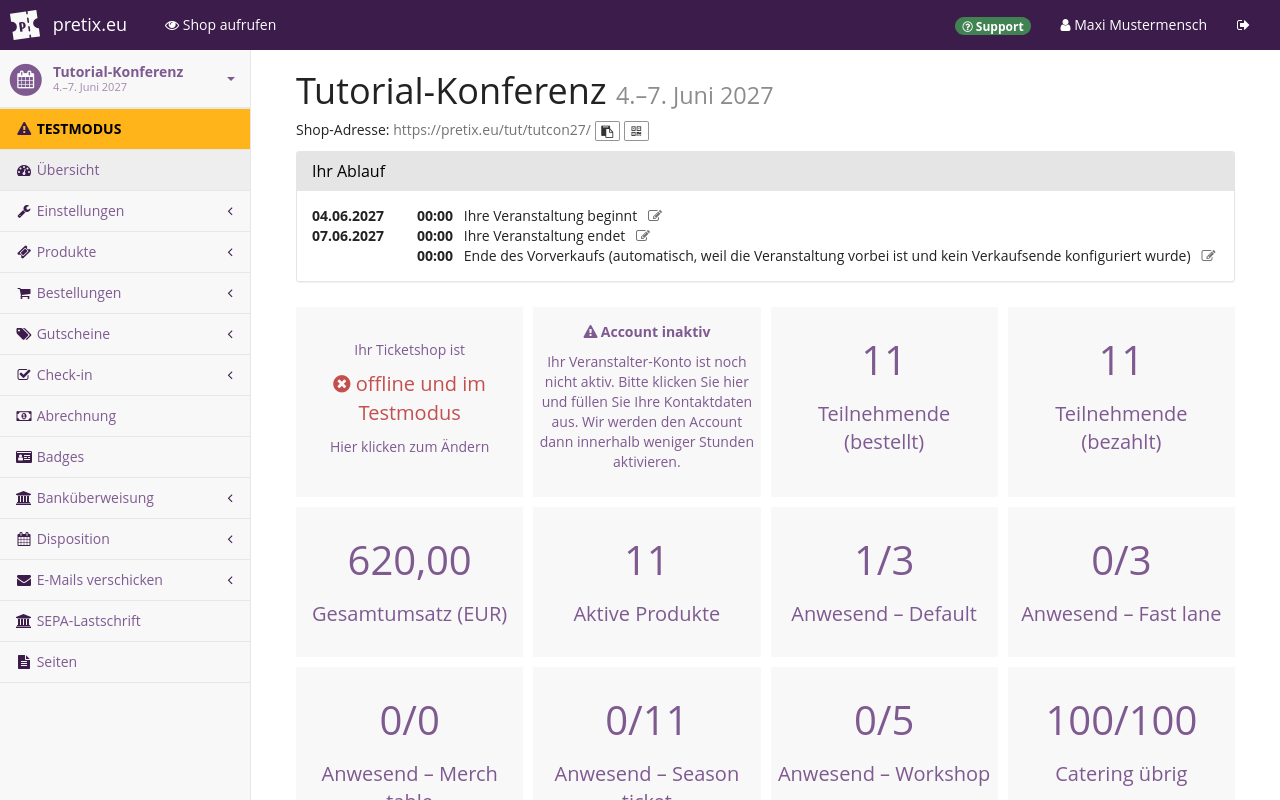Expand the Produkte menu
Screen dimensions: 1280x800
point(125,252)
